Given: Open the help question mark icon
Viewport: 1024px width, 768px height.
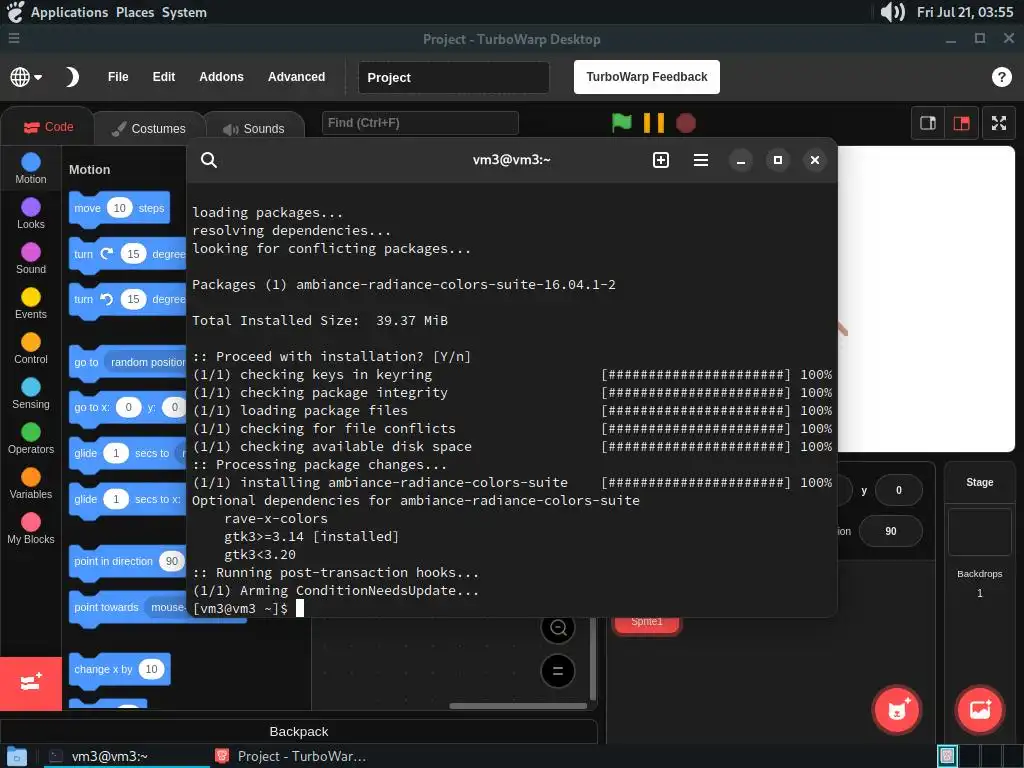Looking at the screenshot, I should coord(1001,77).
